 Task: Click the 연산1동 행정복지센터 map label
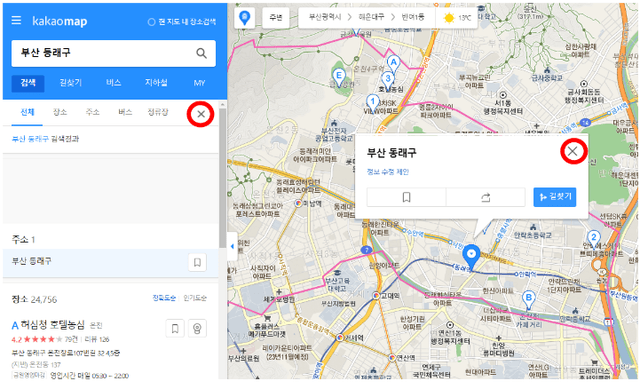click(x=450, y=337)
